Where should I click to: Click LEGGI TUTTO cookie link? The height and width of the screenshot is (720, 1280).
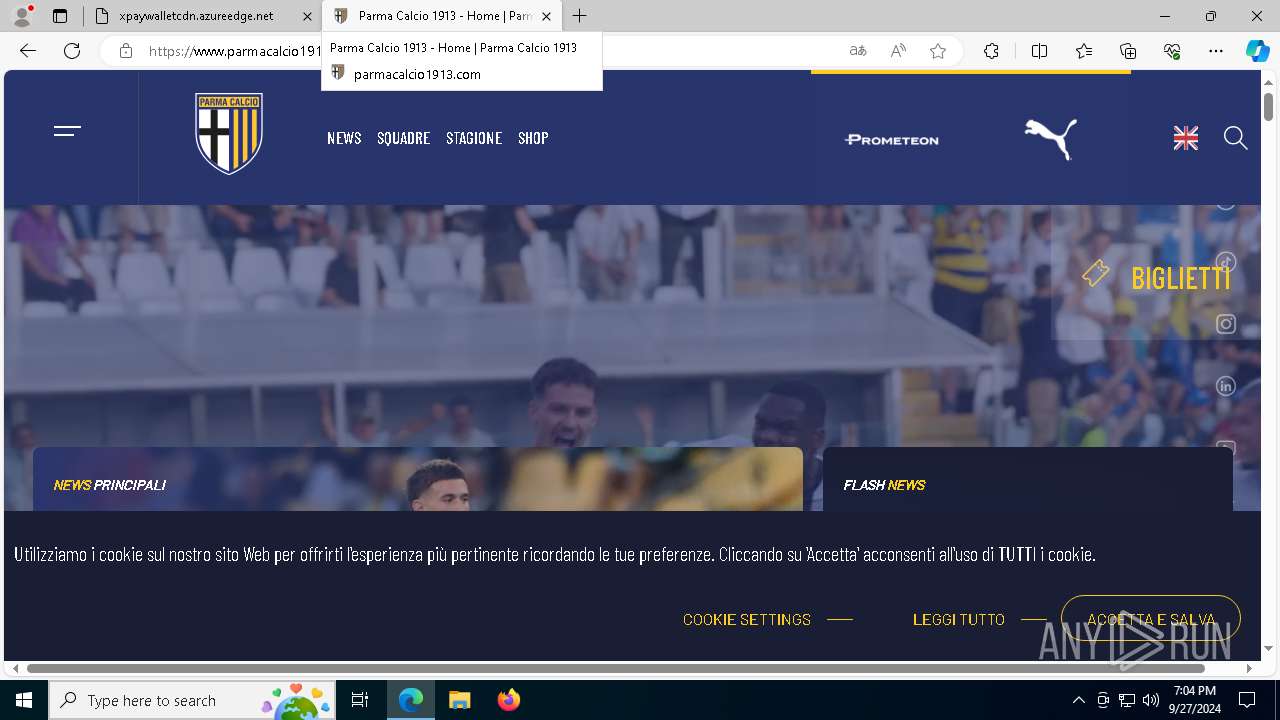point(959,620)
